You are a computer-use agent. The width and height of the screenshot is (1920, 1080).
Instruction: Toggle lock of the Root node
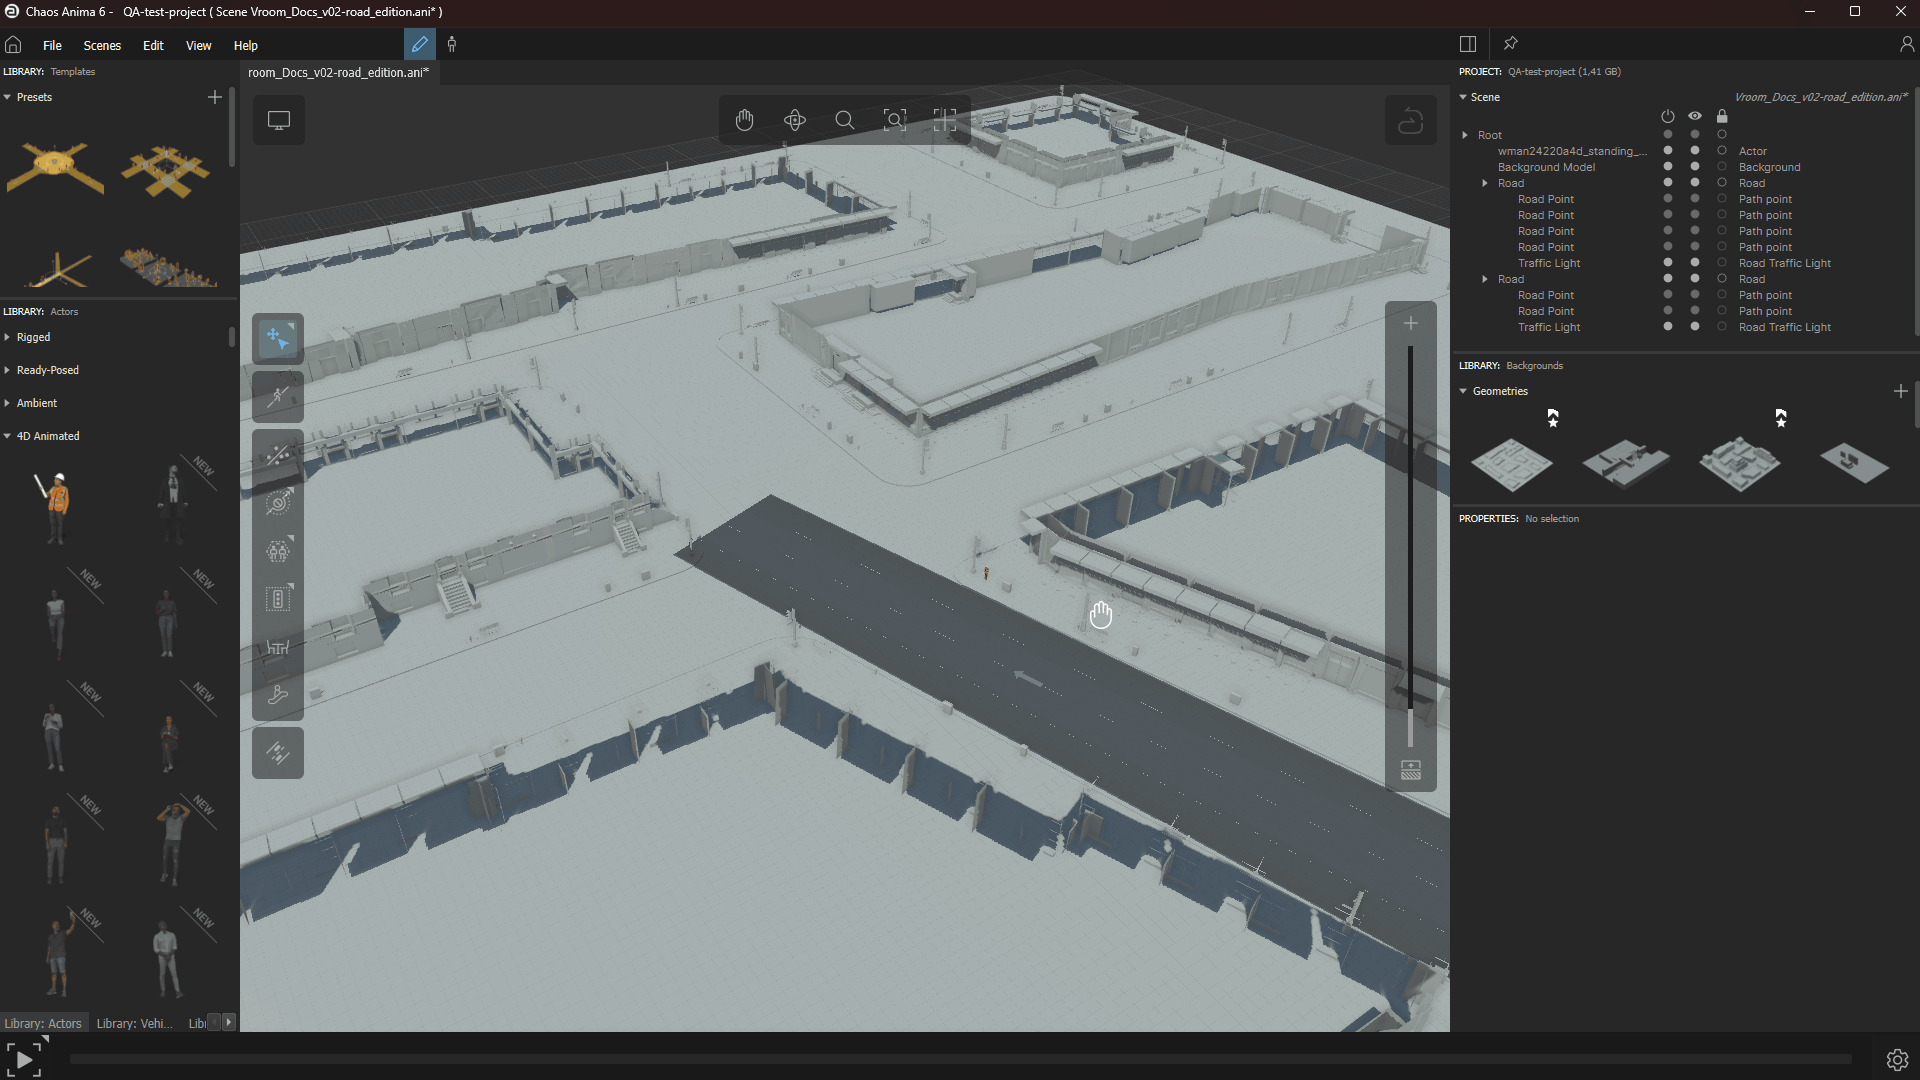tap(1722, 135)
